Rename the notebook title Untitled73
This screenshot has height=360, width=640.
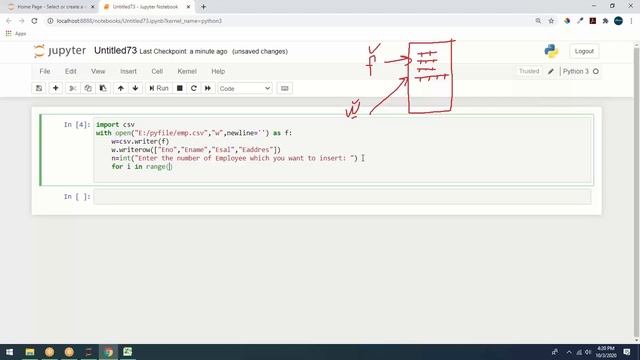115,51
